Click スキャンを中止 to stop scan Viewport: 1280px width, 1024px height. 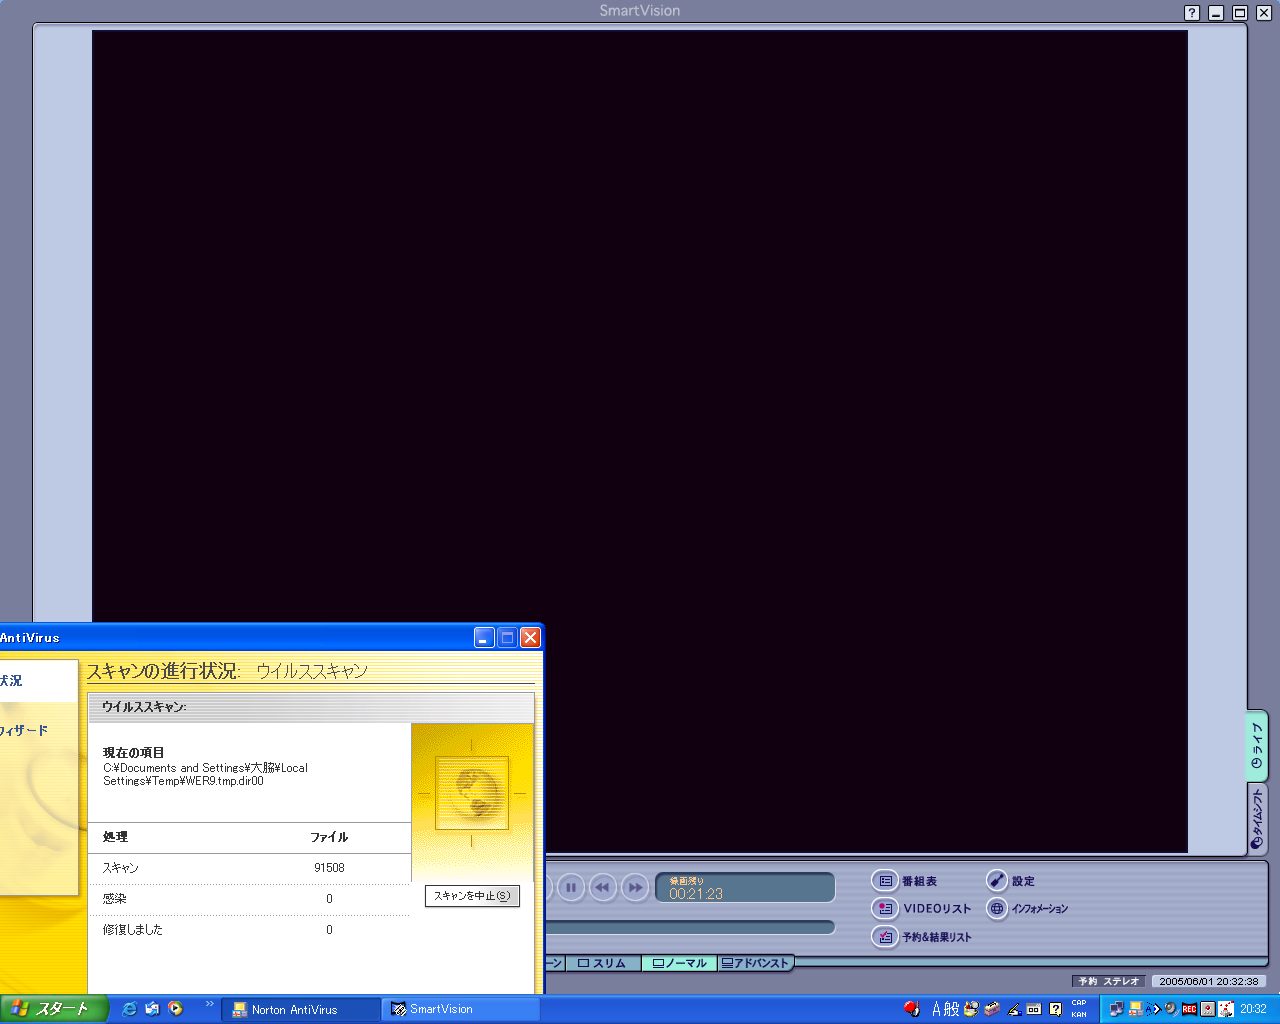click(x=472, y=896)
